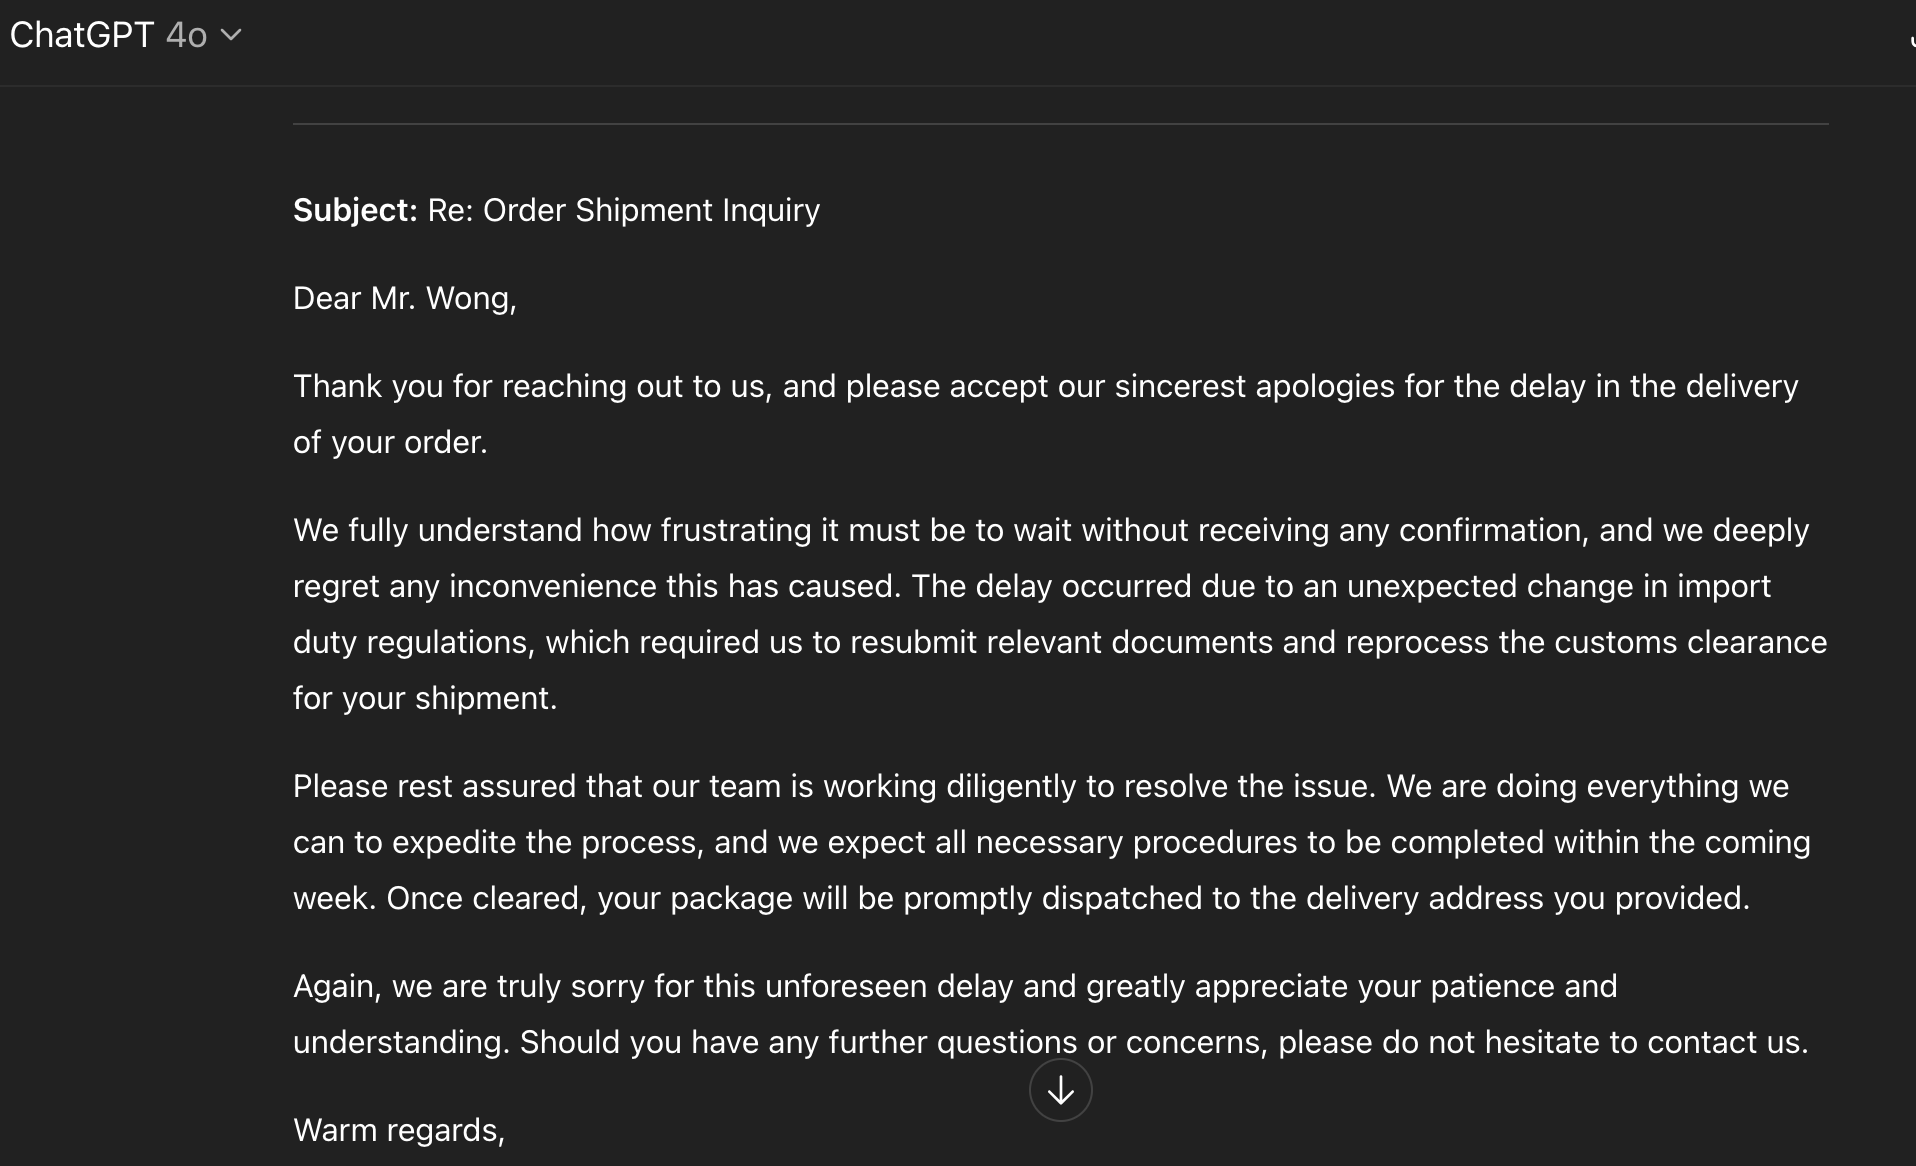Click the line reading of your order.
The image size is (1916, 1166).
point(390,442)
